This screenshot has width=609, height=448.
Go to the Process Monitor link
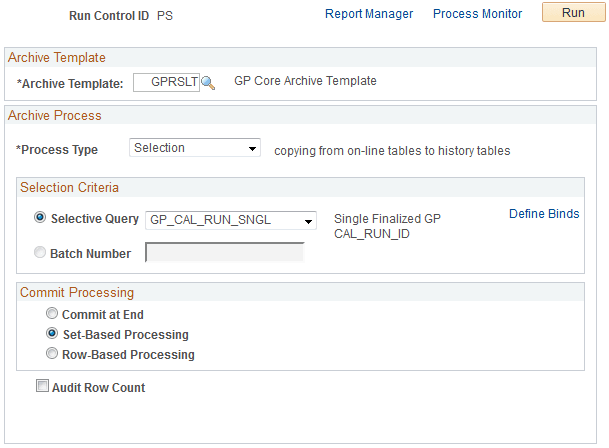477,14
